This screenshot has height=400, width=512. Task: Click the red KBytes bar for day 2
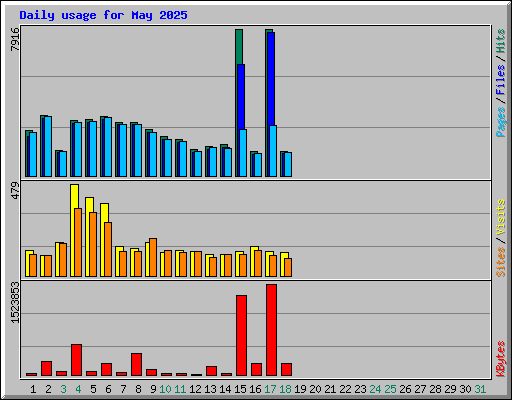point(46,369)
